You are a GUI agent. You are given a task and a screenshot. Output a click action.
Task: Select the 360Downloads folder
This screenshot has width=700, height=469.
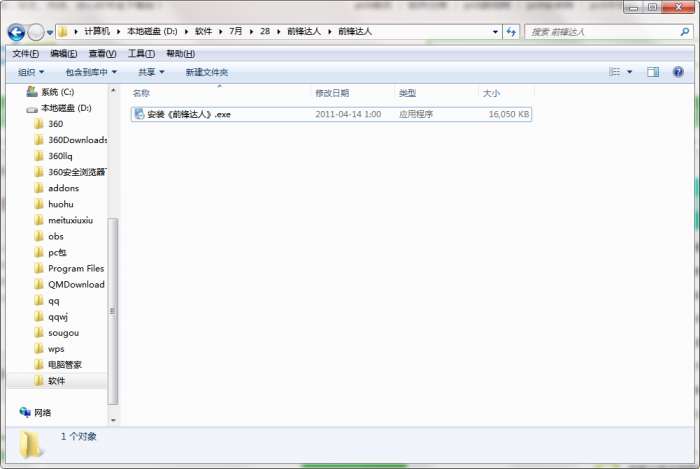(x=77, y=140)
